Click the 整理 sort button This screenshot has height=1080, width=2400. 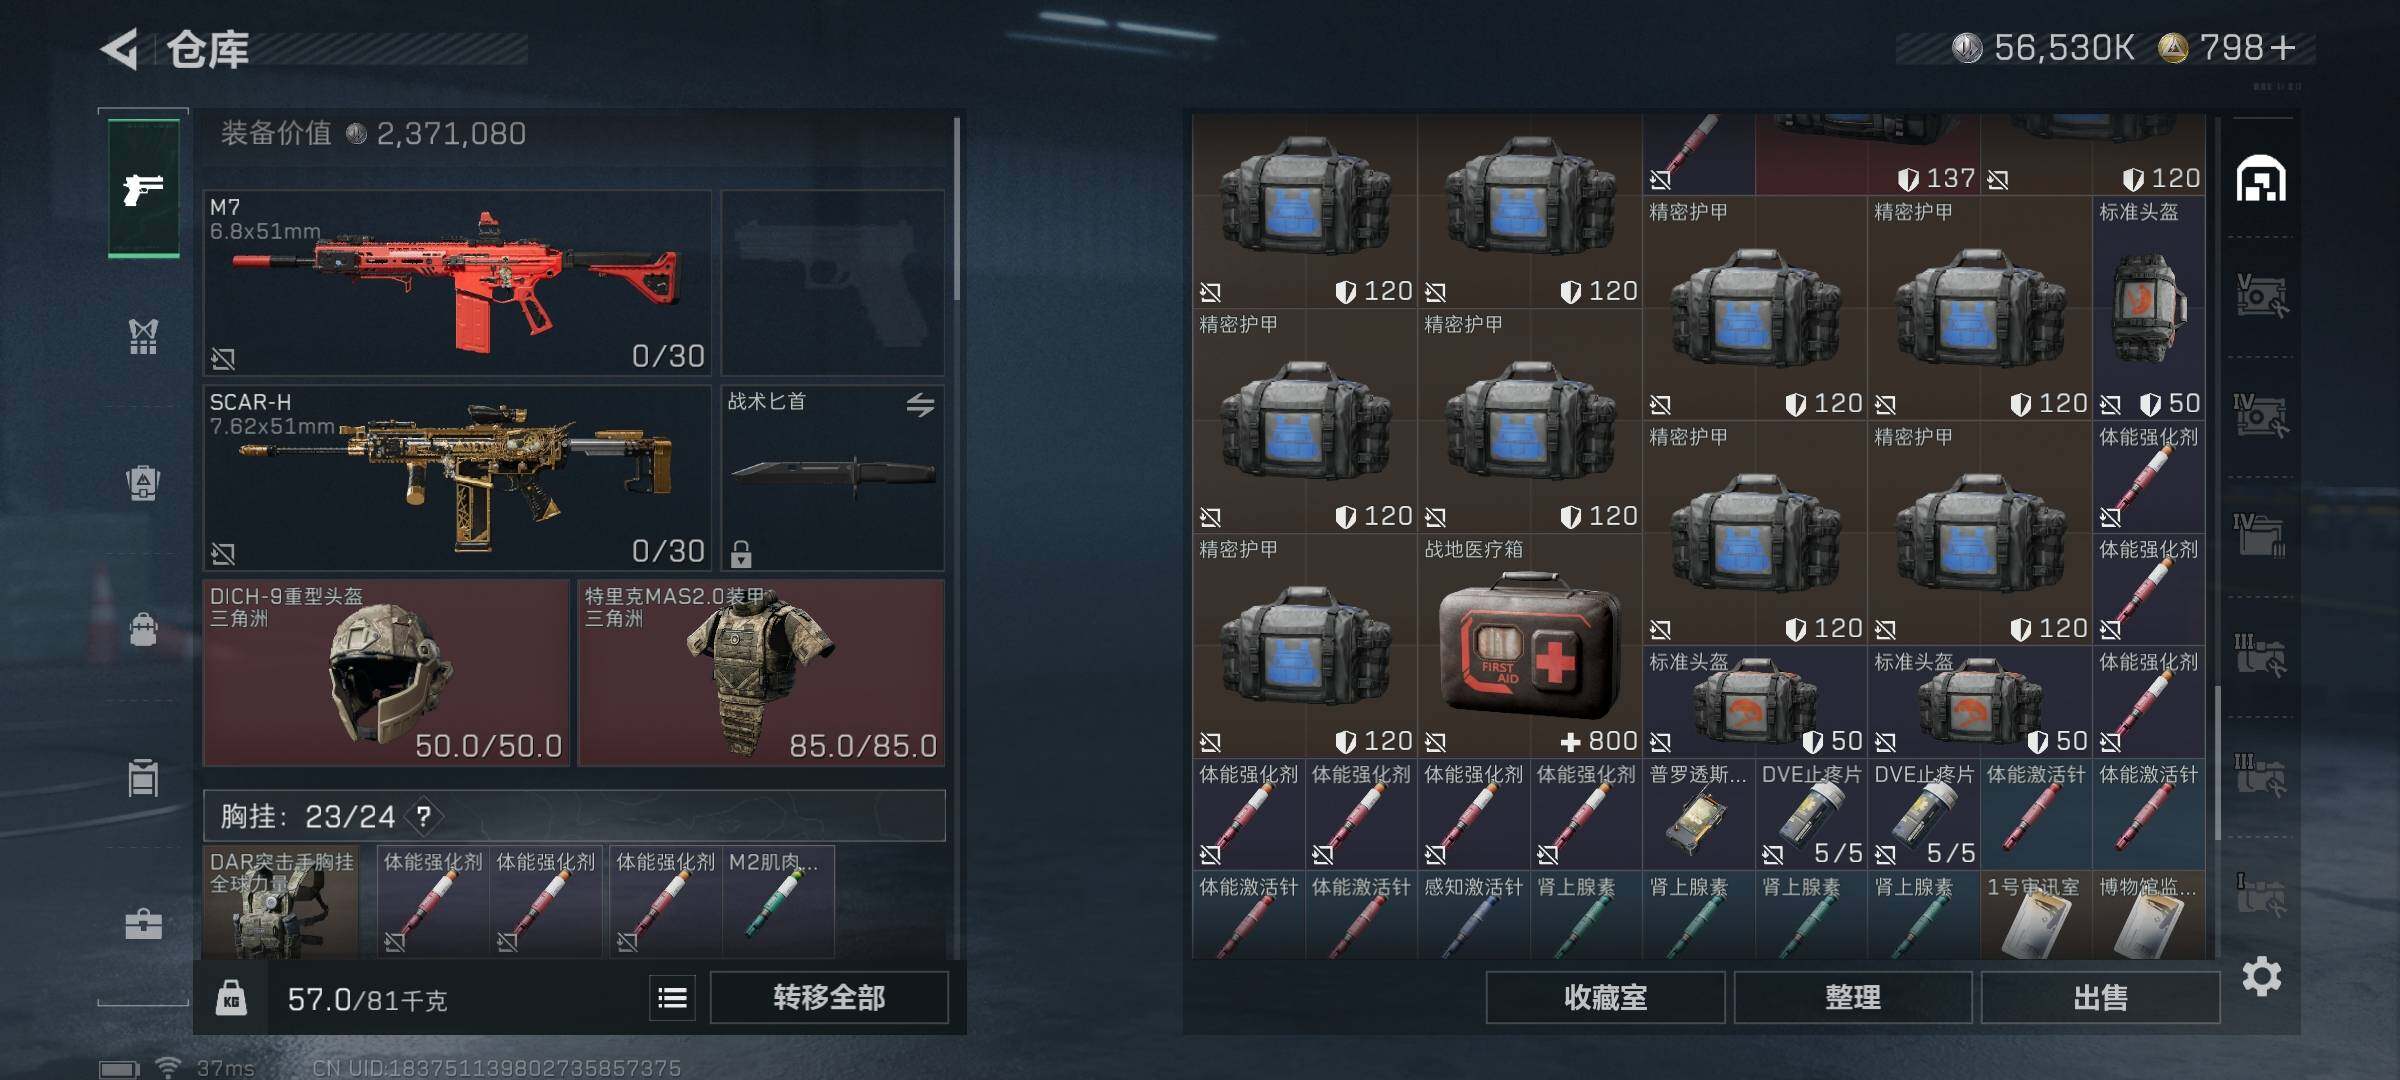coord(1853,997)
